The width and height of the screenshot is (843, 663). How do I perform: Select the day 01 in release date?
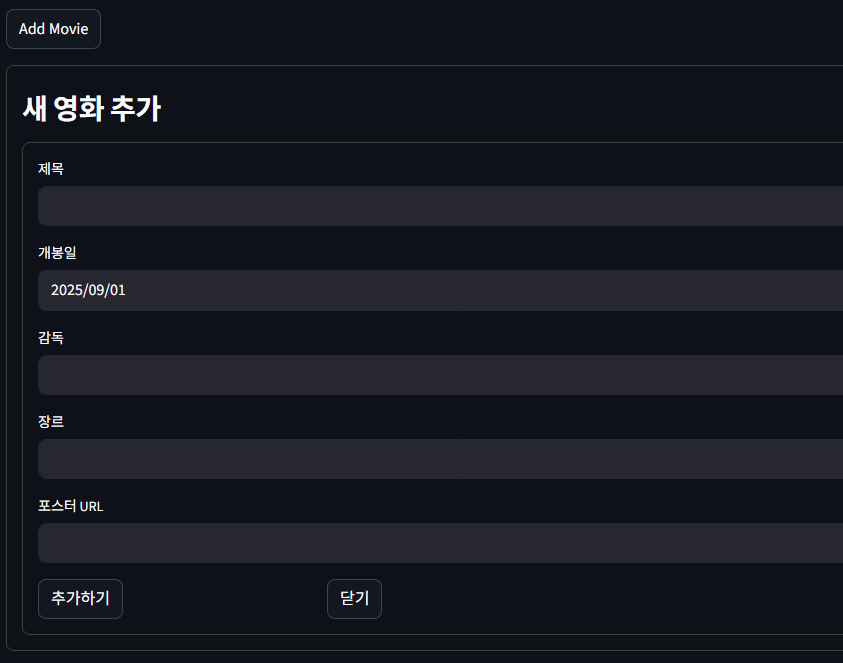click(117, 290)
